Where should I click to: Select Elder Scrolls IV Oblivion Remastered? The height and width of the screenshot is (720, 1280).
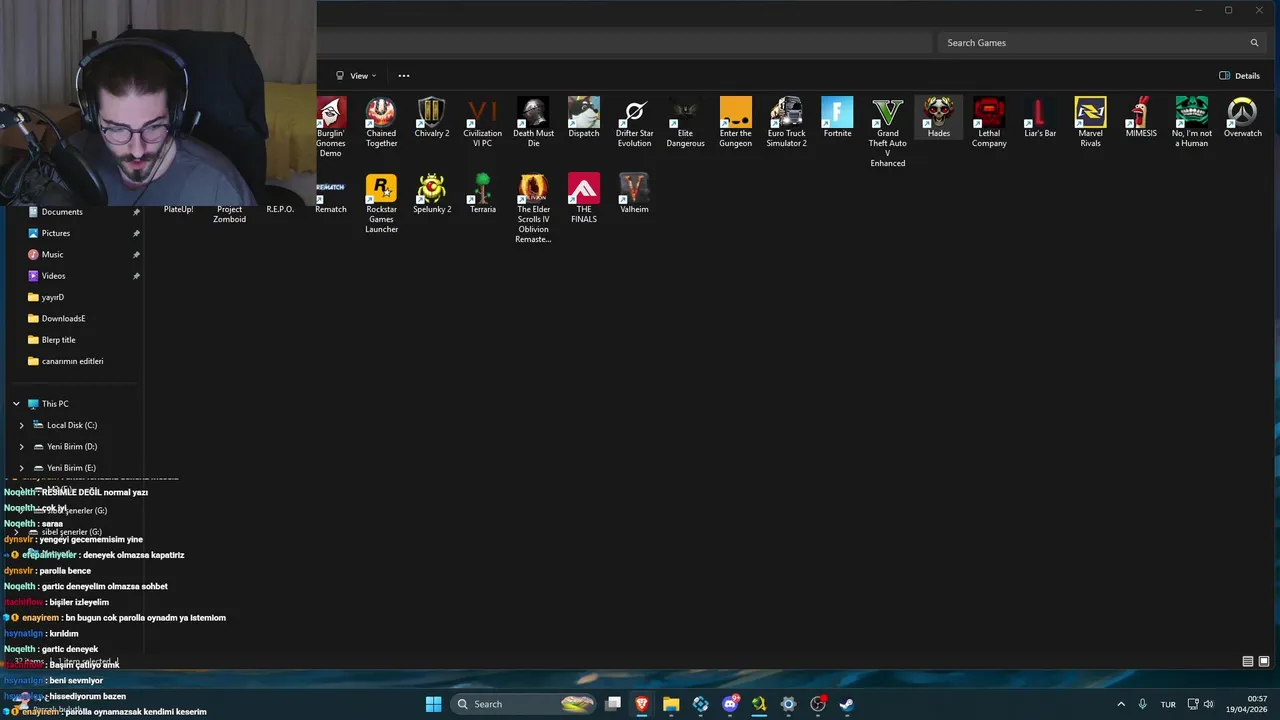point(533,208)
